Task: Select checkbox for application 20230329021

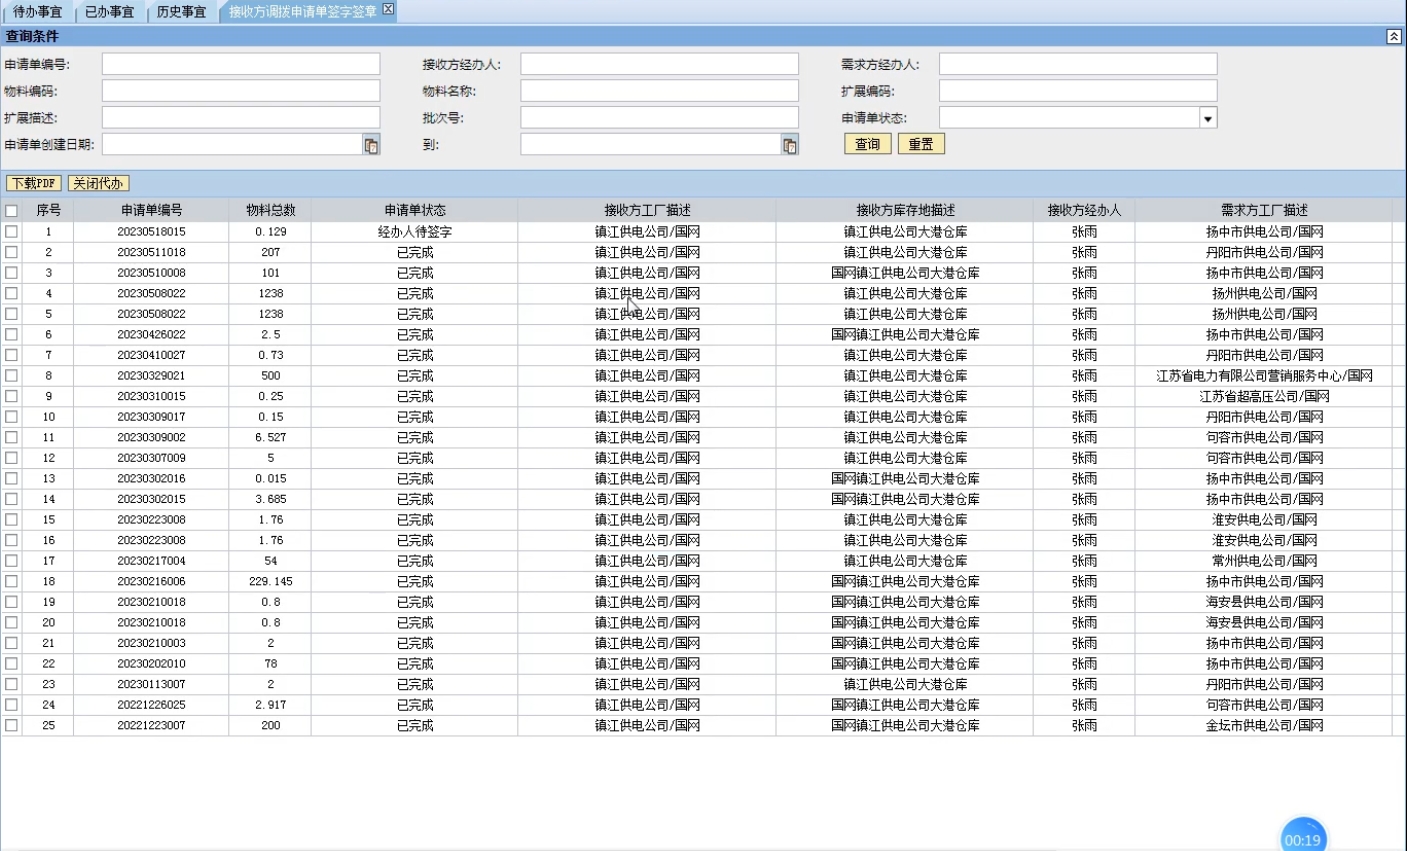Action: (12, 376)
